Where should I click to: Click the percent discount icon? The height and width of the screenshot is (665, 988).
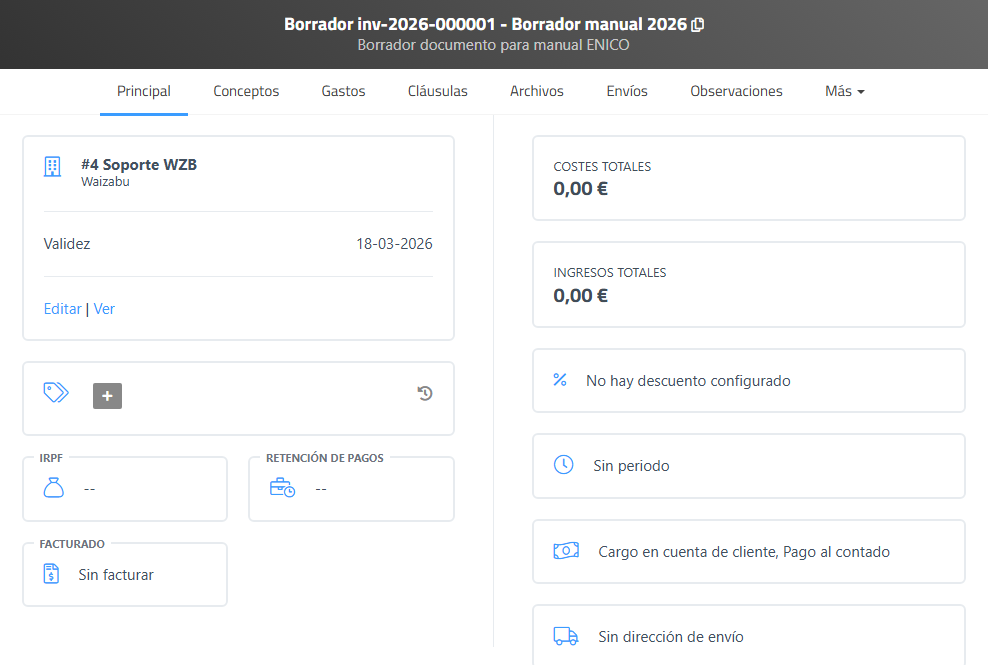560,380
